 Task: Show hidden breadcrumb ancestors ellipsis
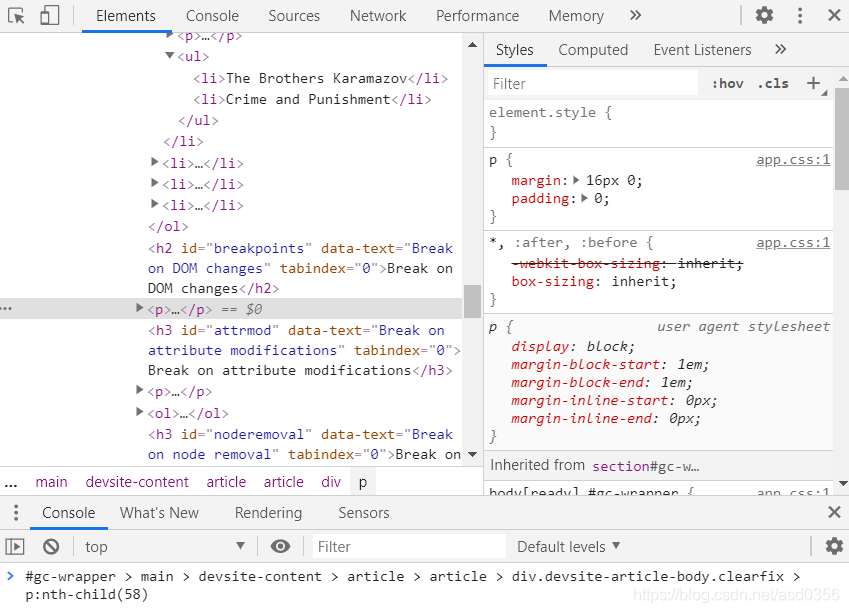(x=11, y=482)
